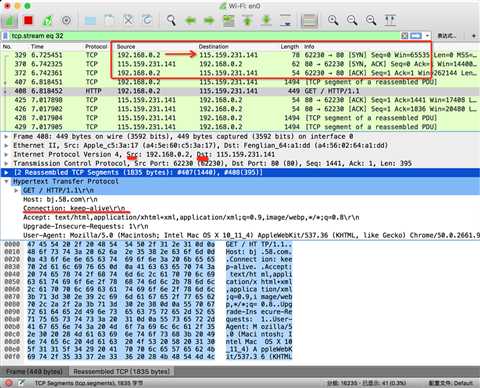The width and height of the screenshot is (480, 388).
Task: Select packet 426 row
Action: click(x=240, y=109)
